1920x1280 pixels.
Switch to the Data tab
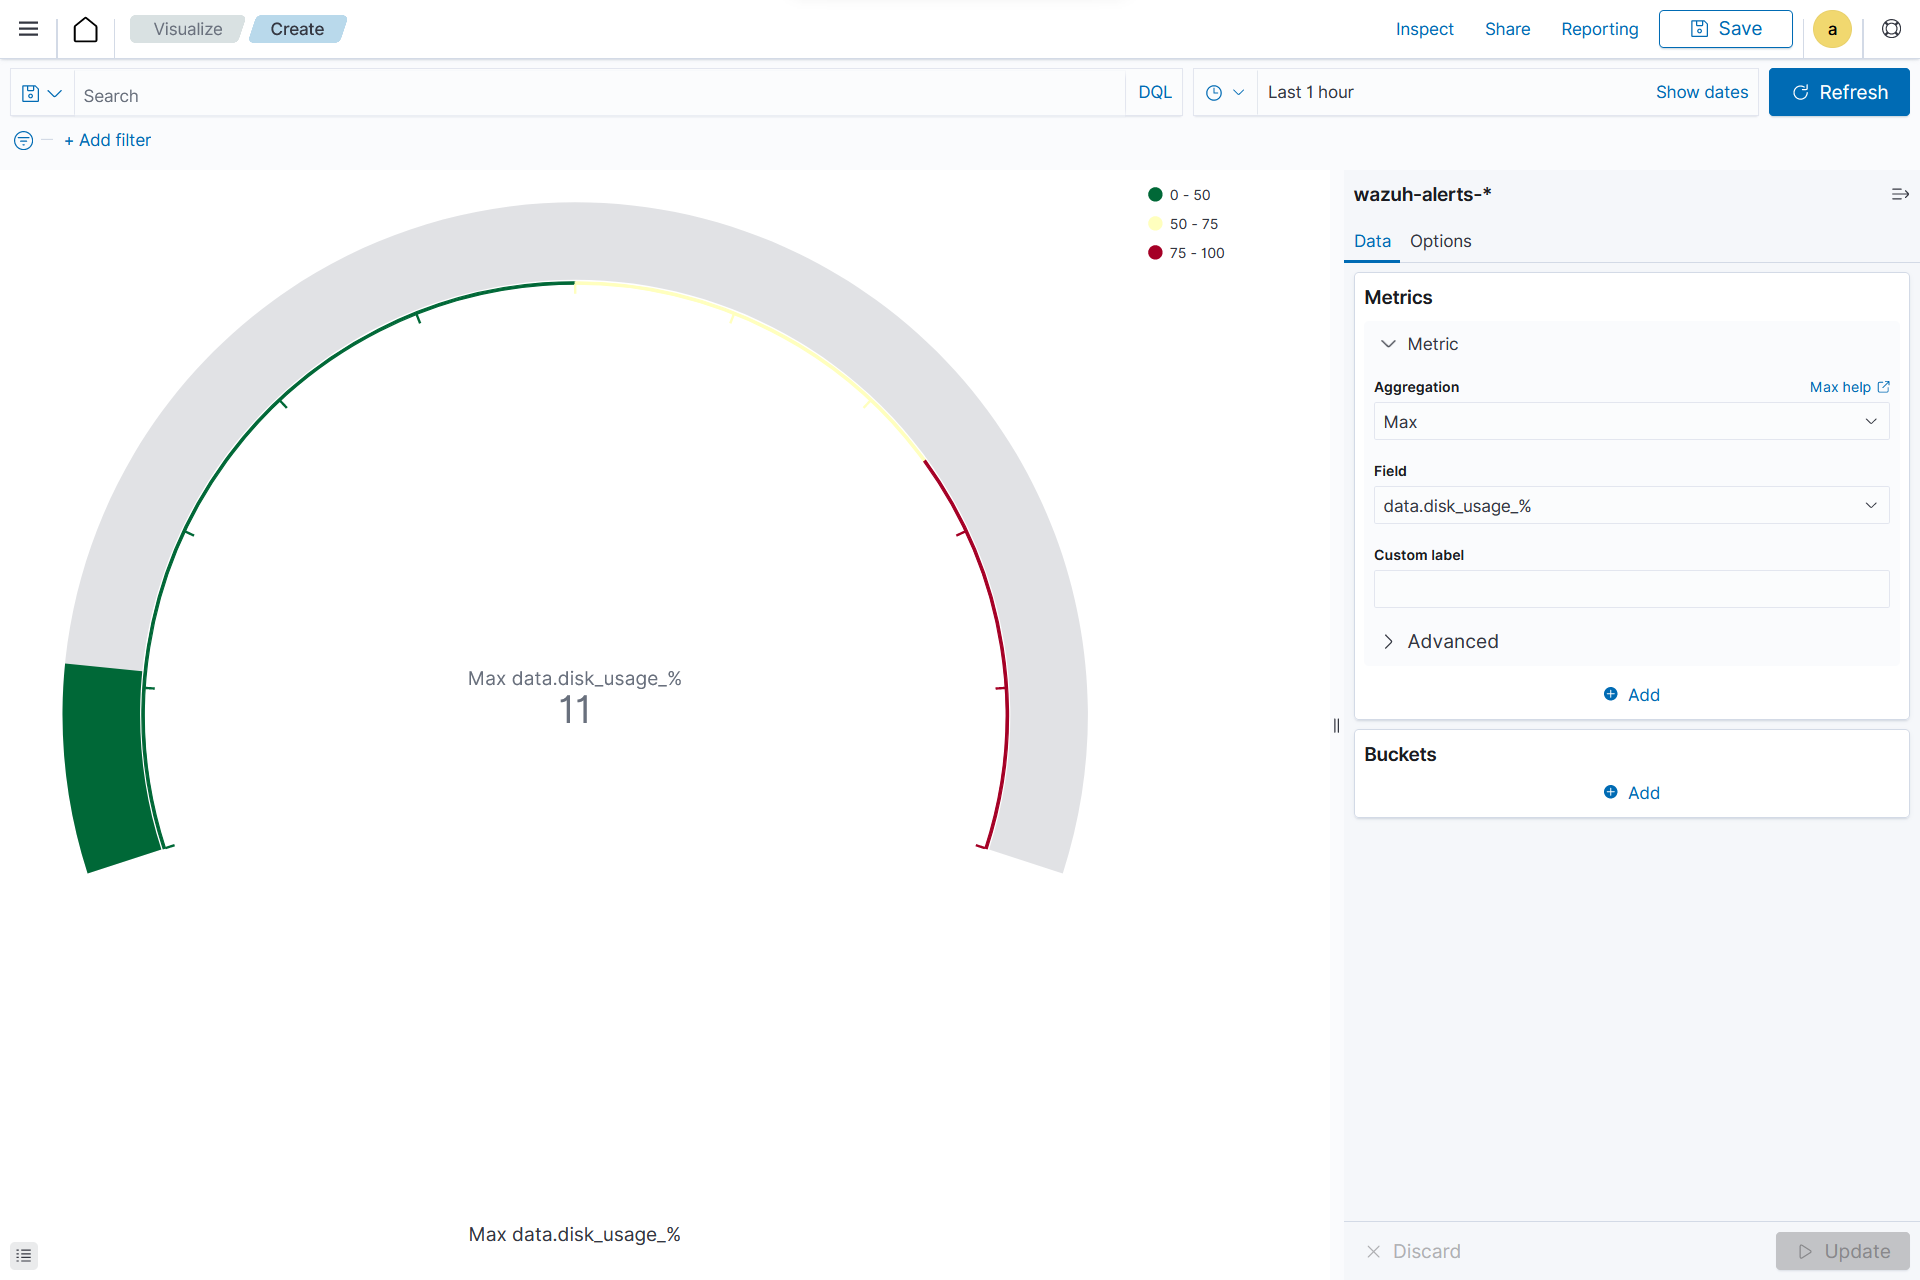pos(1372,241)
